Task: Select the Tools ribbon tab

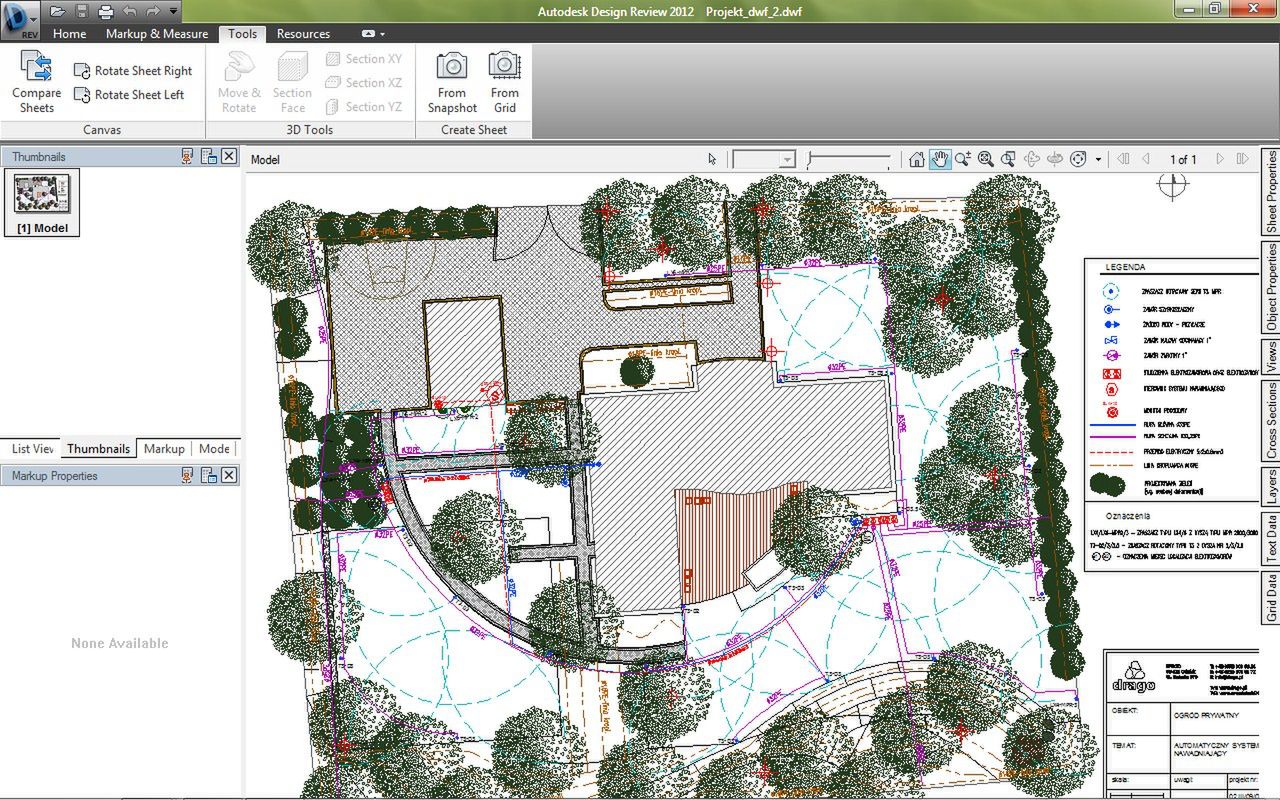Action: tap(243, 33)
